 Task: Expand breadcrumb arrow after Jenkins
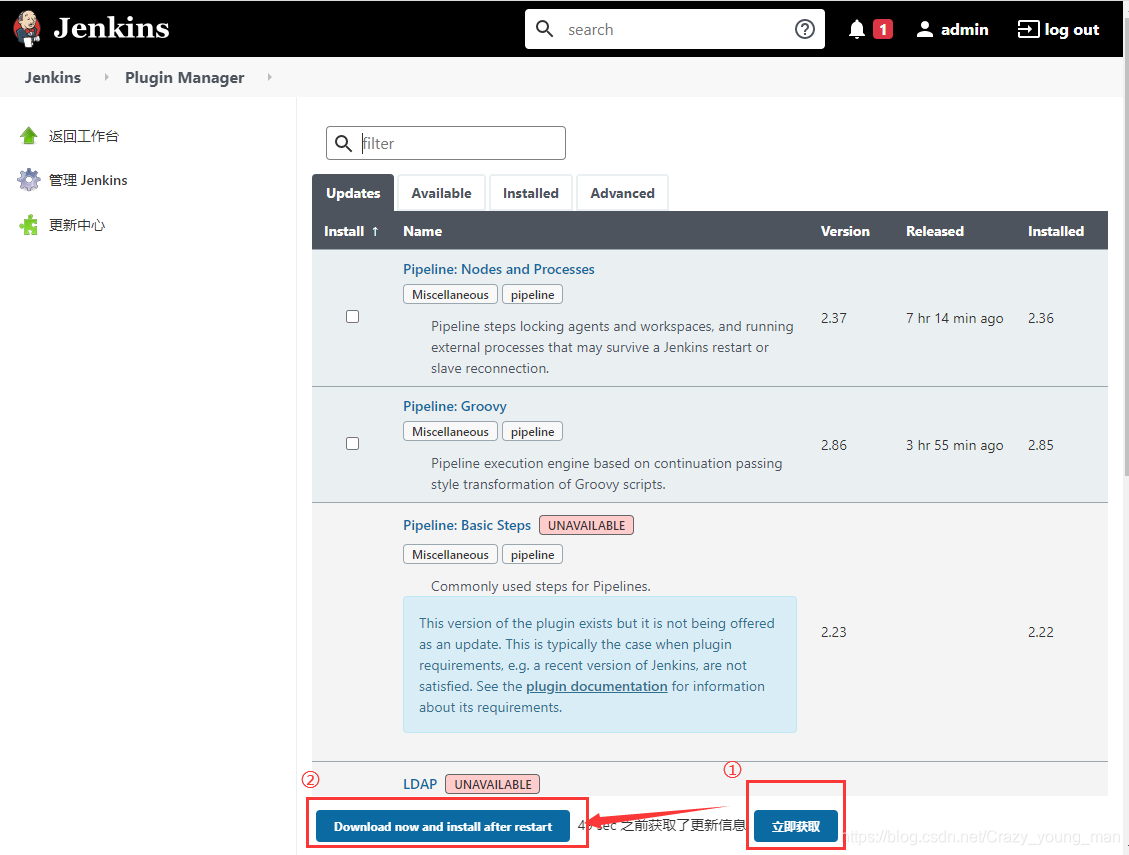[107, 77]
